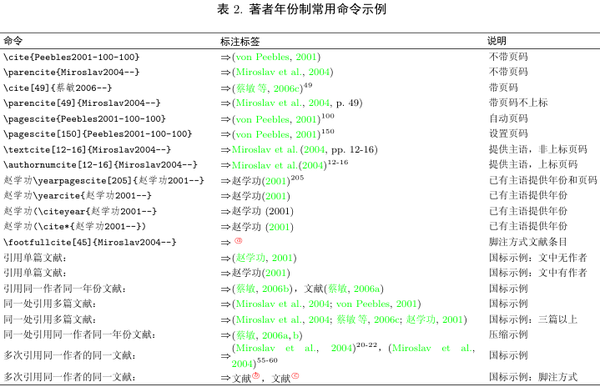Click the 压缩示例 description cell
This screenshot has width=600, height=387.
tap(508, 334)
